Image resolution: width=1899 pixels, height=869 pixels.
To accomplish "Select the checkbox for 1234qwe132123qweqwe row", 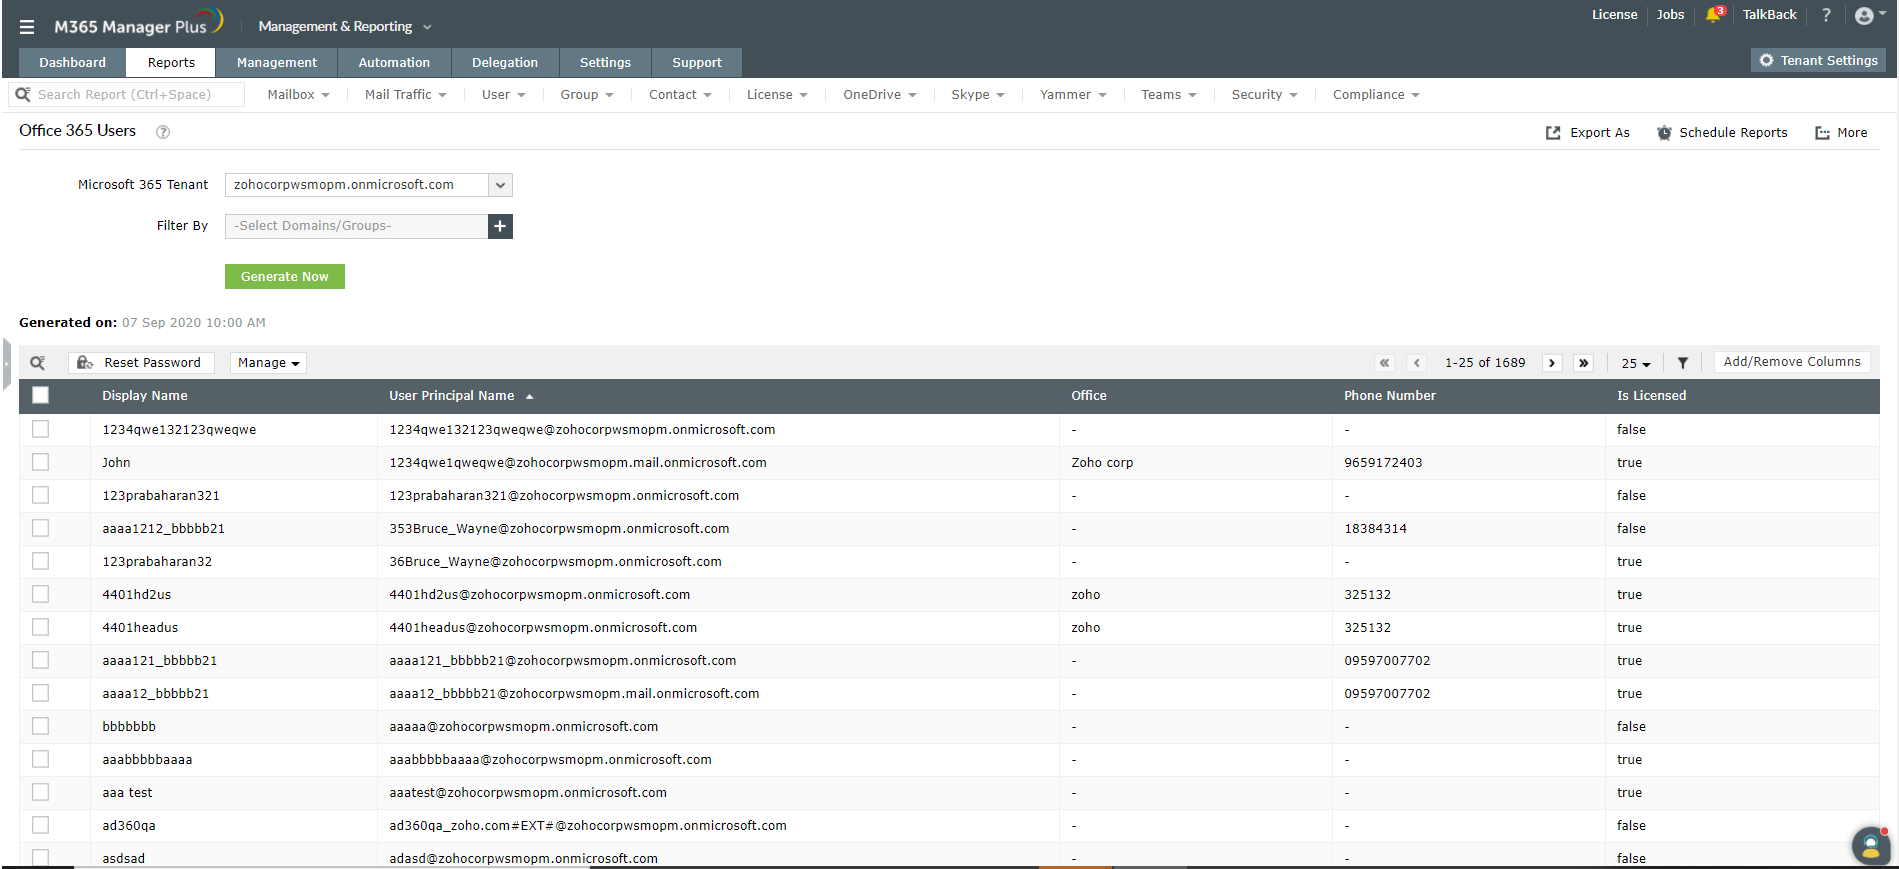I will click(x=40, y=429).
